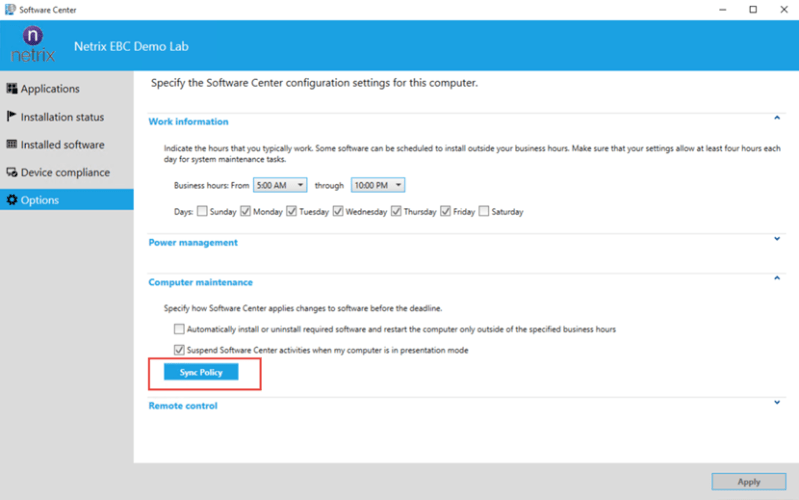Viewport: 799px width, 500px height.
Task: Expand the Power management section
Action: point(776,239)
